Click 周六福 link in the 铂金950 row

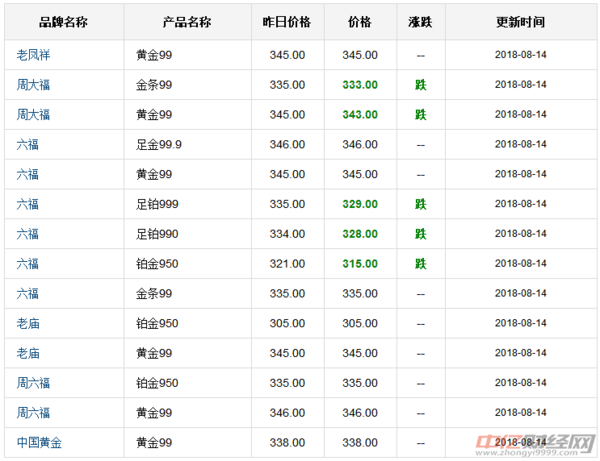33,383
